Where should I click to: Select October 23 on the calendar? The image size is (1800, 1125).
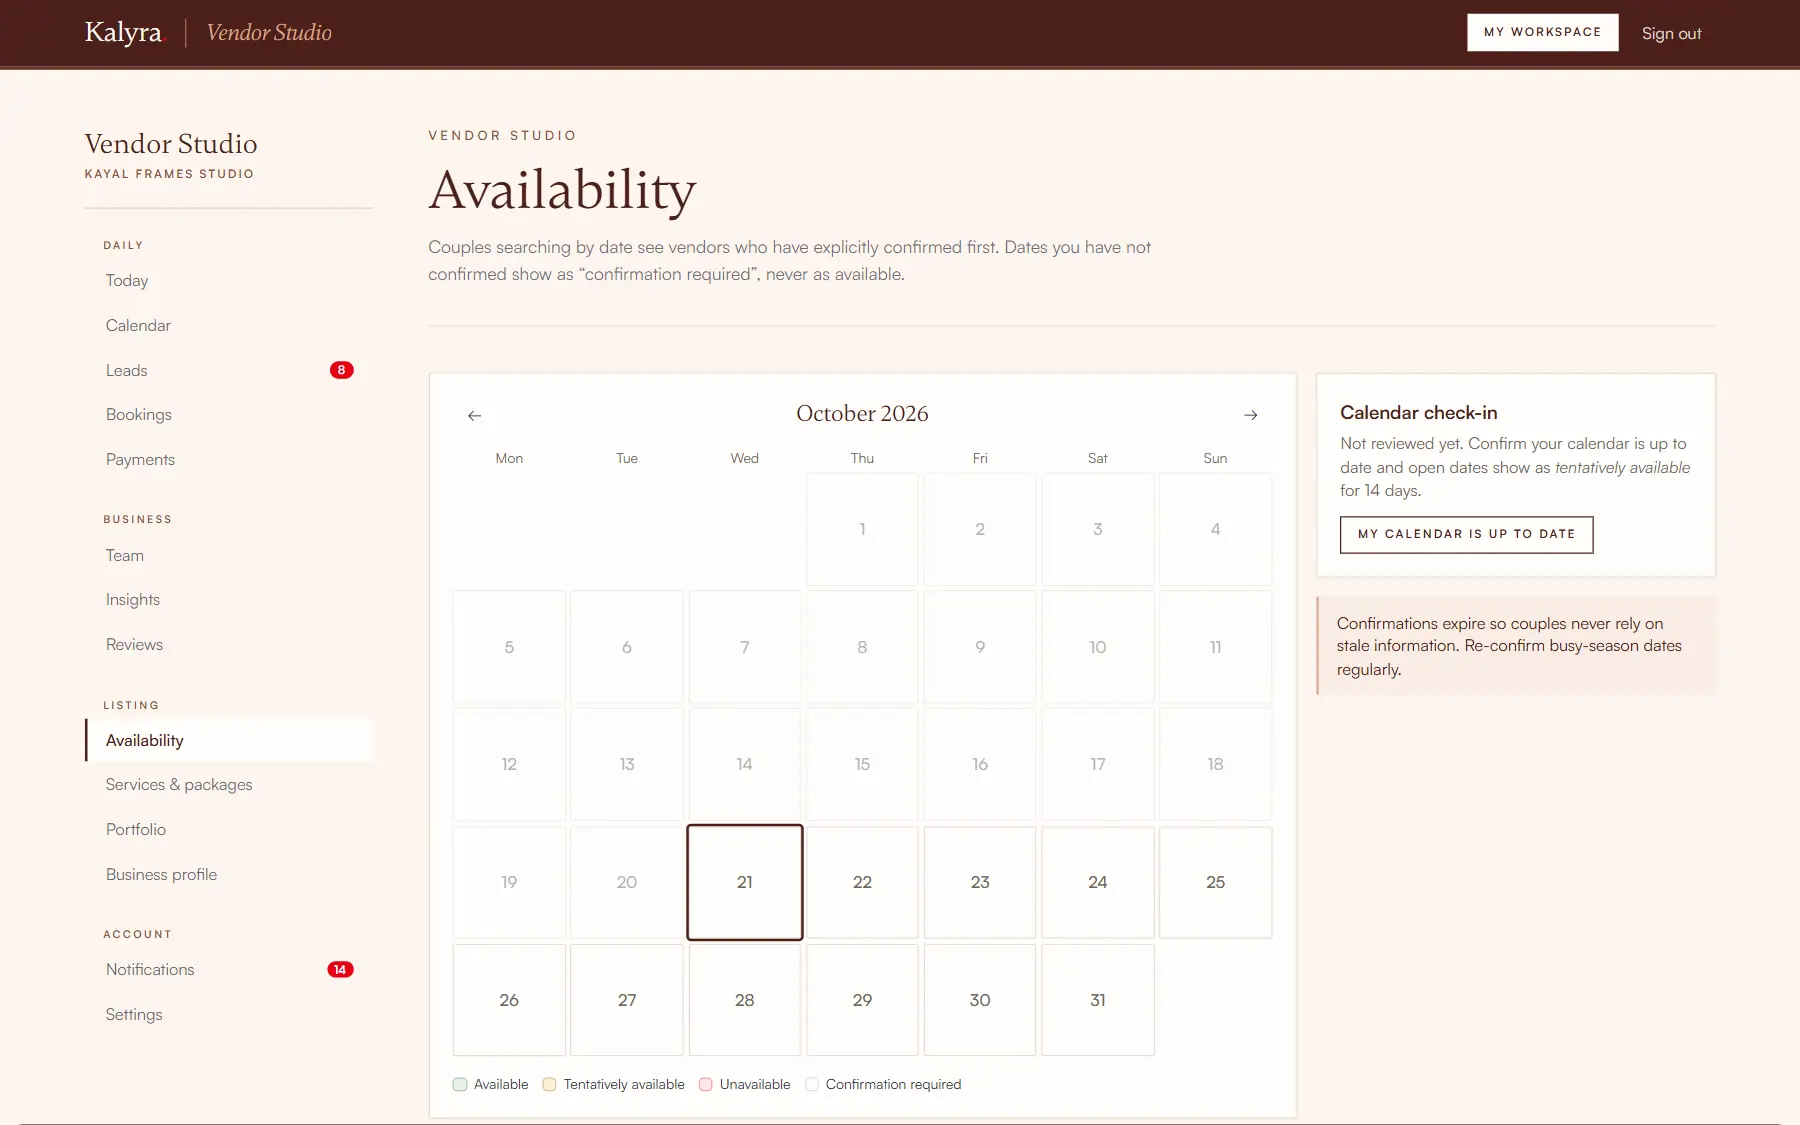[x=980, y=882]
